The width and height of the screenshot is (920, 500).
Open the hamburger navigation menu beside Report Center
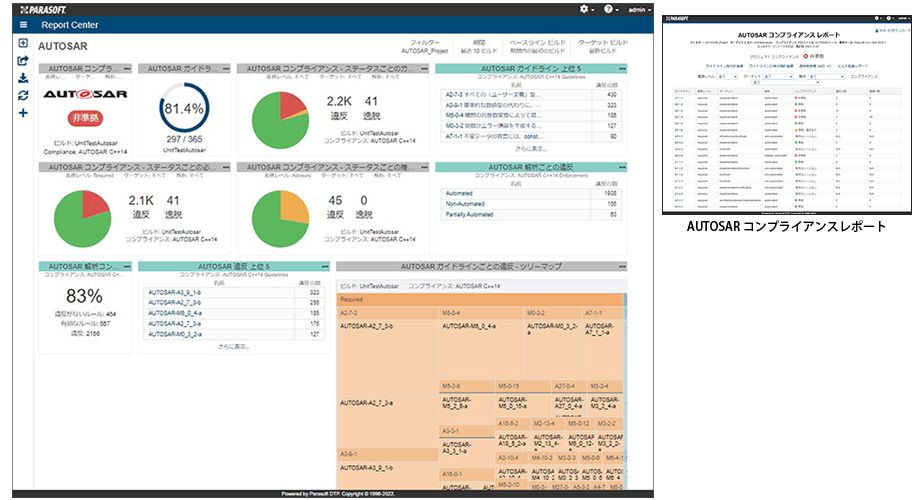coord(23,25)
